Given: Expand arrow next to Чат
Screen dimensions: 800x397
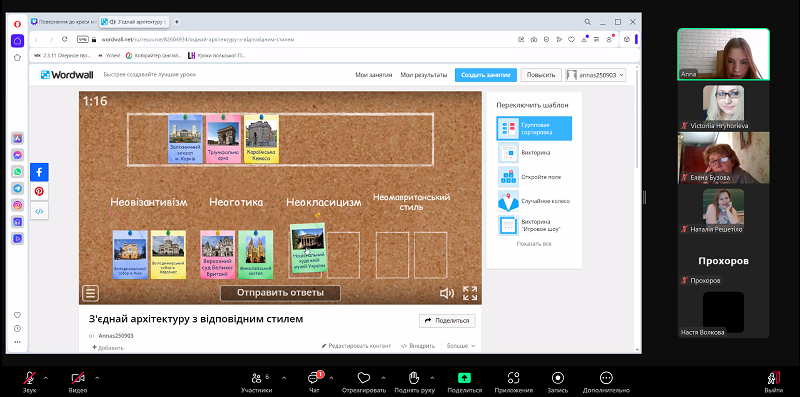Looking at the screenshot, I should click(331, 378).
